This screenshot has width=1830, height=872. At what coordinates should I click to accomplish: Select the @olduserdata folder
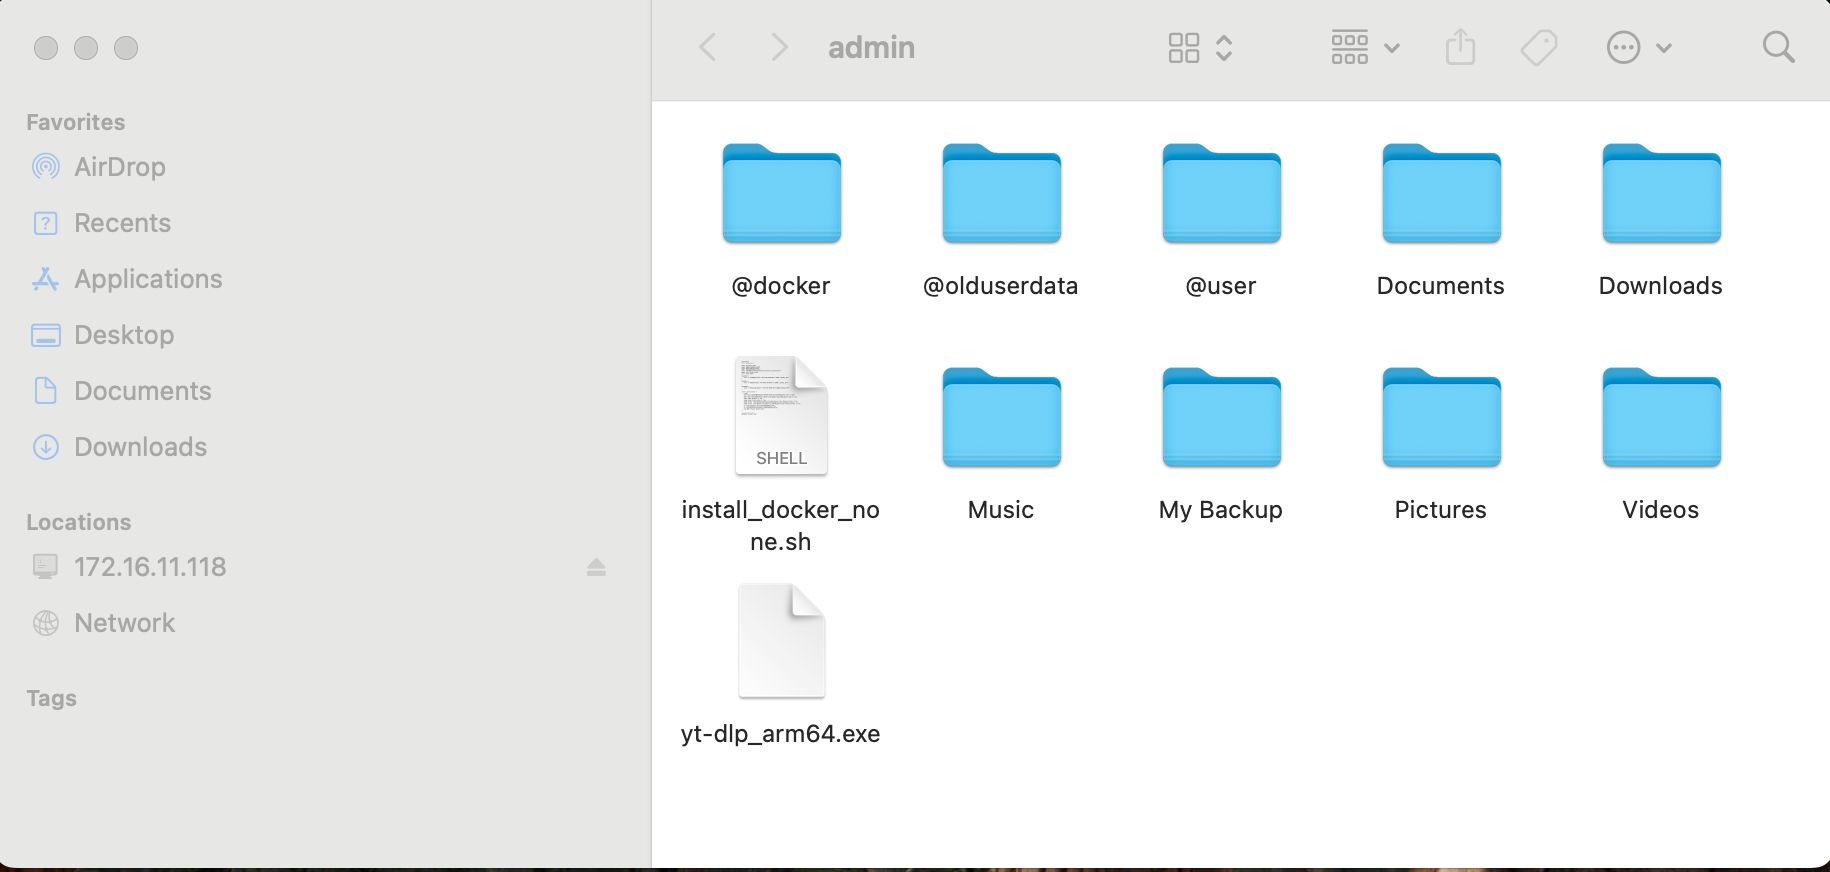coord(1001,194)
